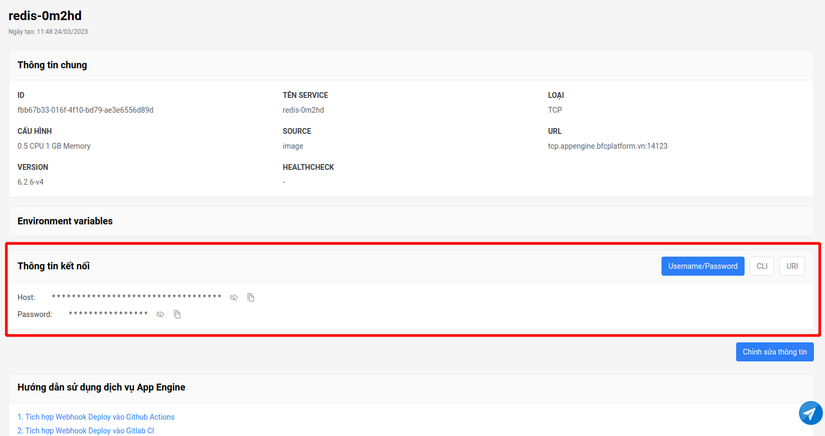Click the HEALTHCHECK label

[308, 167]
